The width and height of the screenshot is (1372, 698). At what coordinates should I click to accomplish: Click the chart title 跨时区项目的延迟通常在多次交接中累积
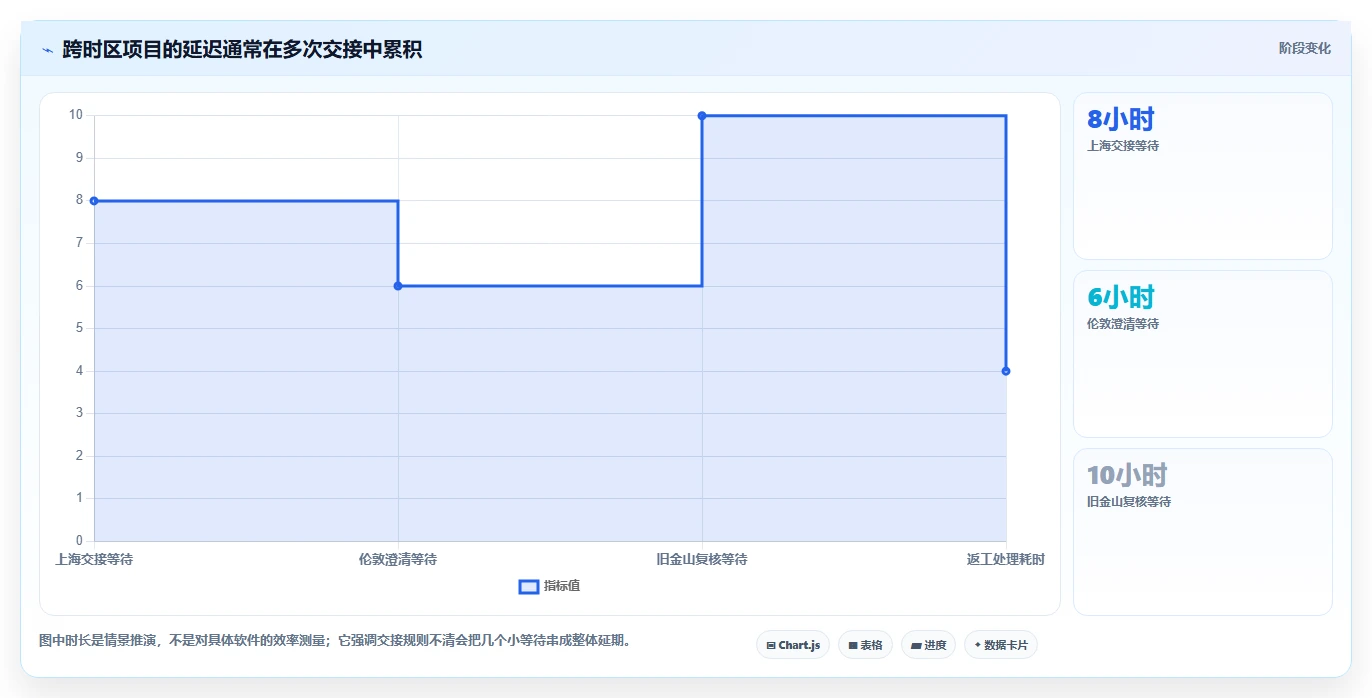(242, 49)
